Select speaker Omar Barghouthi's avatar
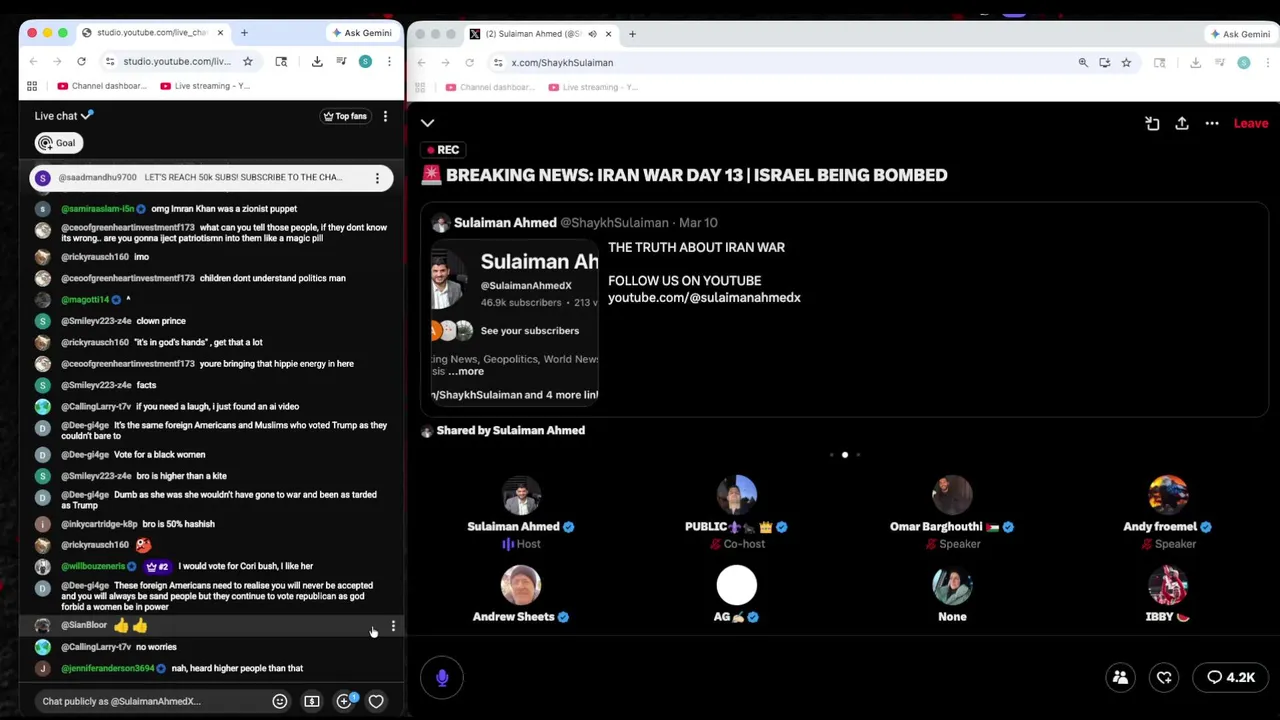 952,496
